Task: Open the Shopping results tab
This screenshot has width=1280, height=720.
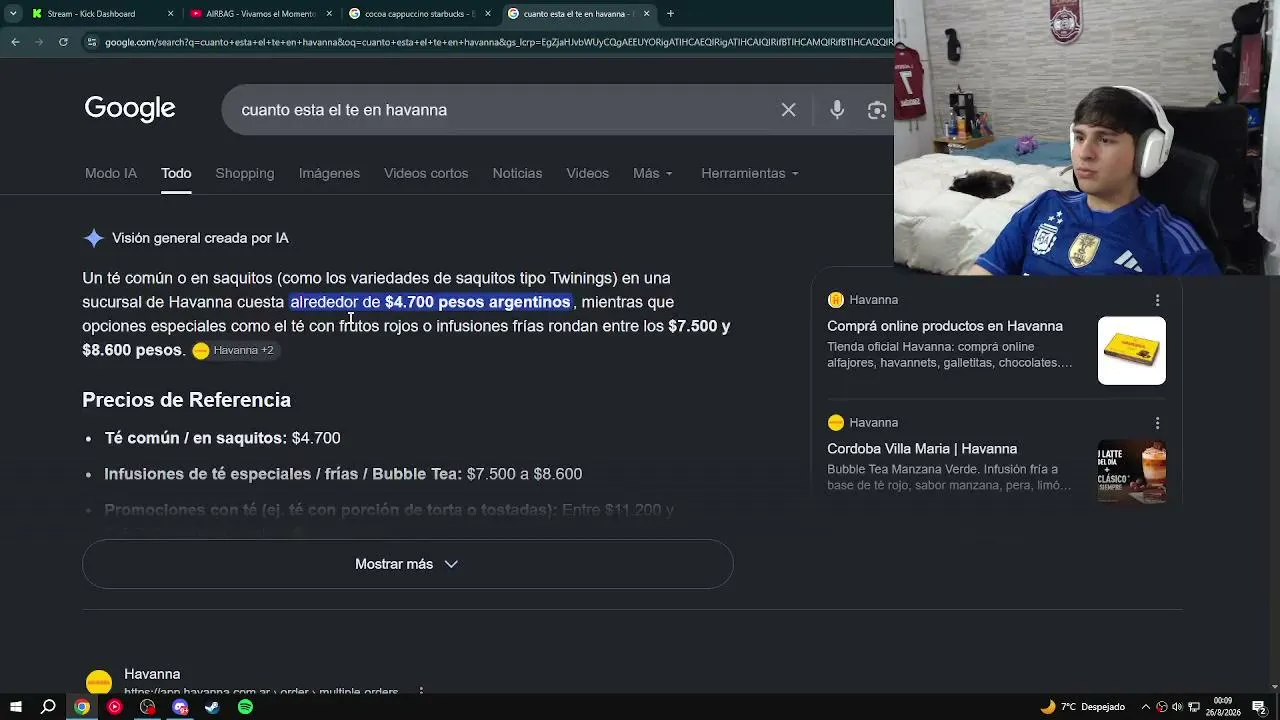Action: tap(245, 173)
